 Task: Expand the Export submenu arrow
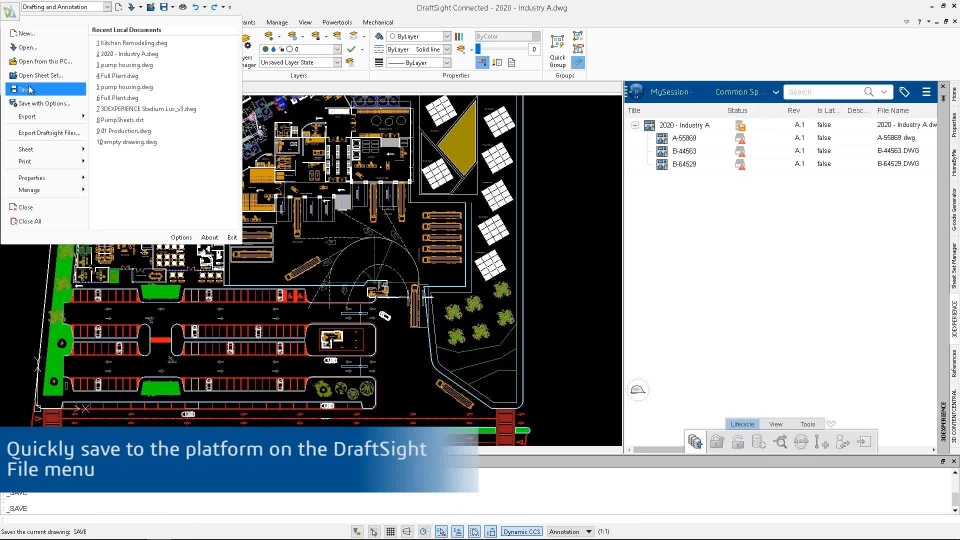83,116
